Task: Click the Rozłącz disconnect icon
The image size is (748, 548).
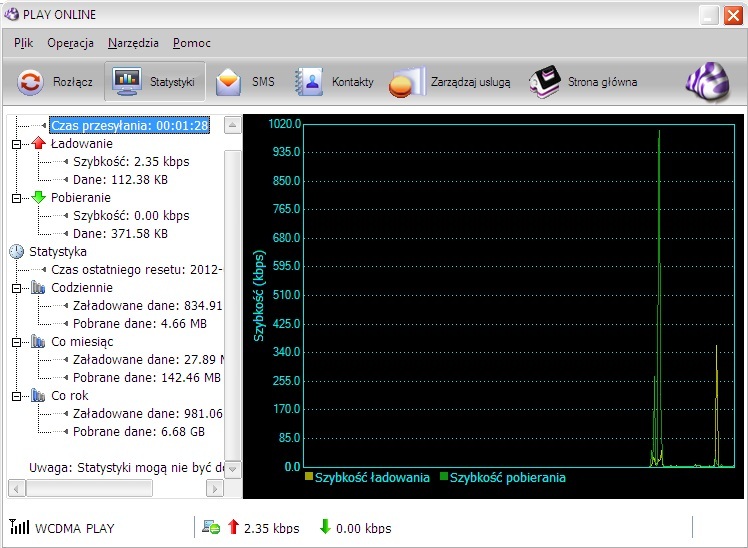Action: 30,82
